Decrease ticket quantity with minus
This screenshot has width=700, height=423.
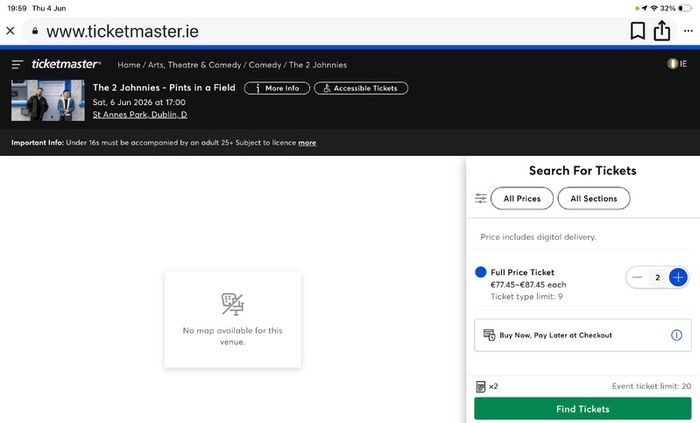[637, 278]
